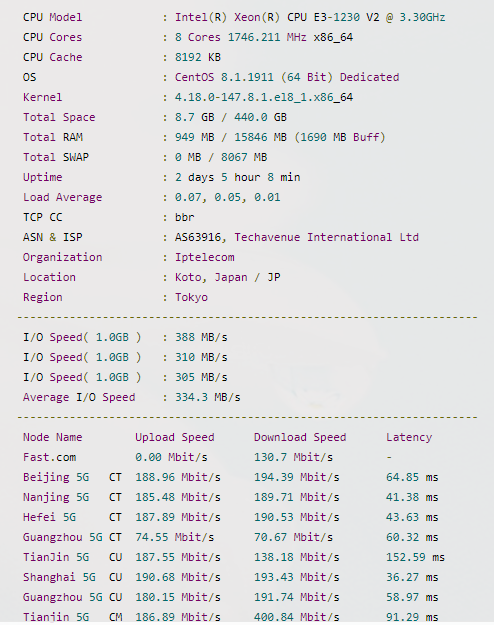Click the Uptime value
Image resolution: width=494 pixels, height=625 pixels.
point(237,177)
